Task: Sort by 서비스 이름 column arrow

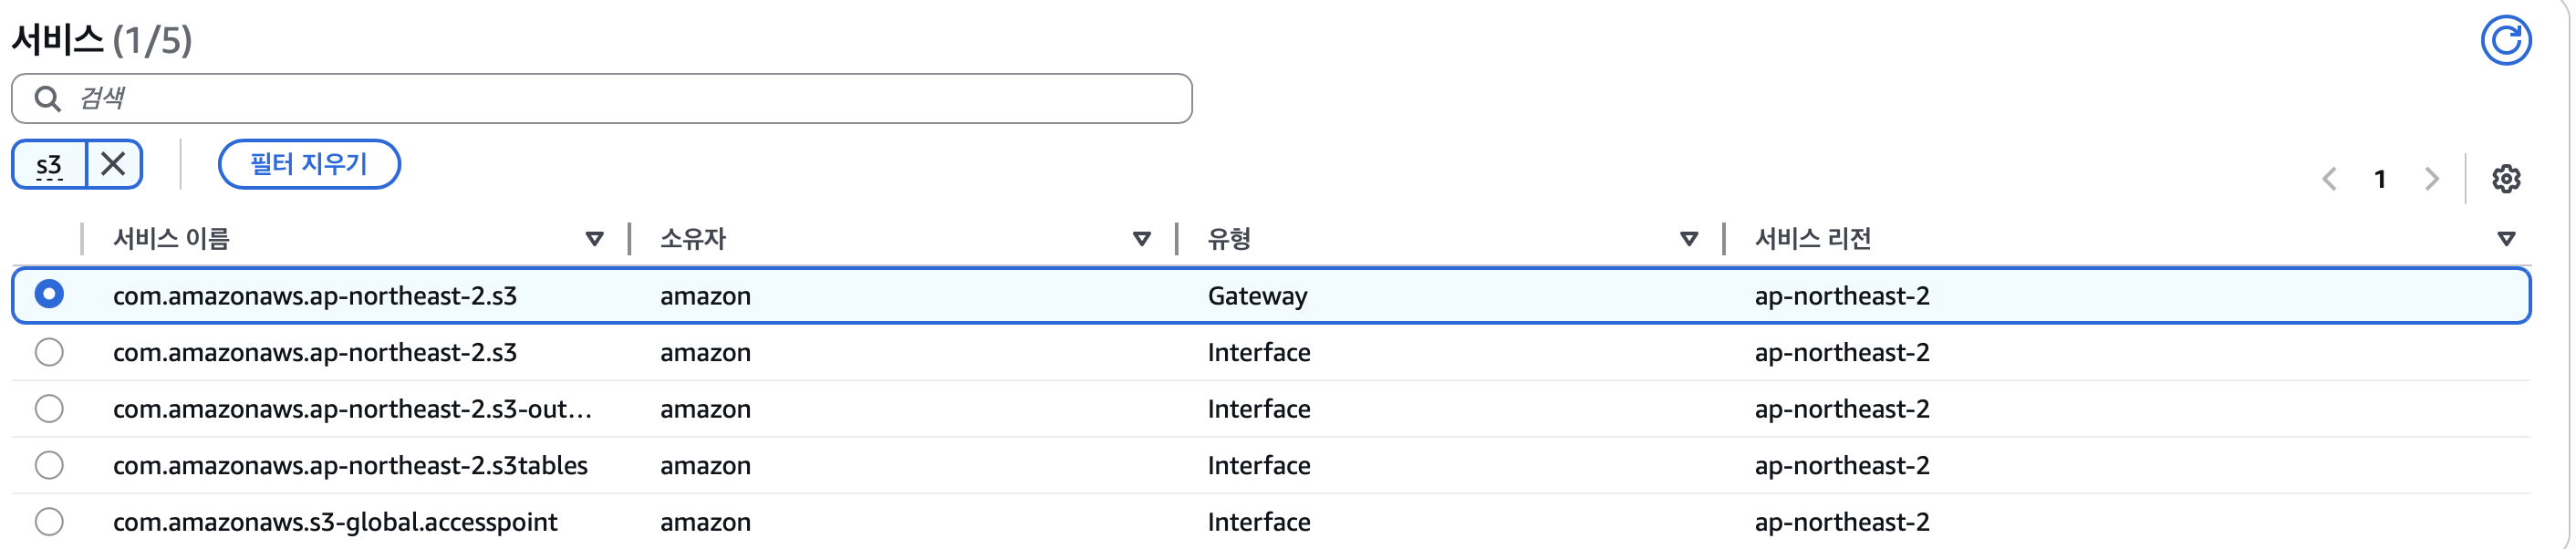Action: (594, 239)
